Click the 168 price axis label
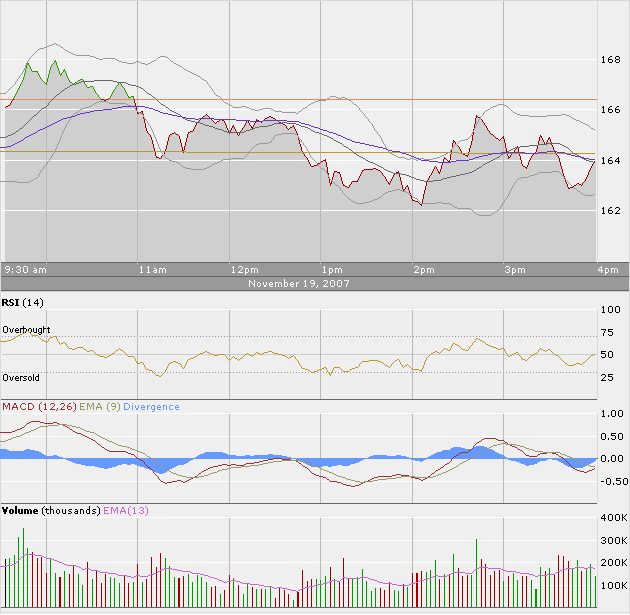The image size is (630, 615). [610, 60]
